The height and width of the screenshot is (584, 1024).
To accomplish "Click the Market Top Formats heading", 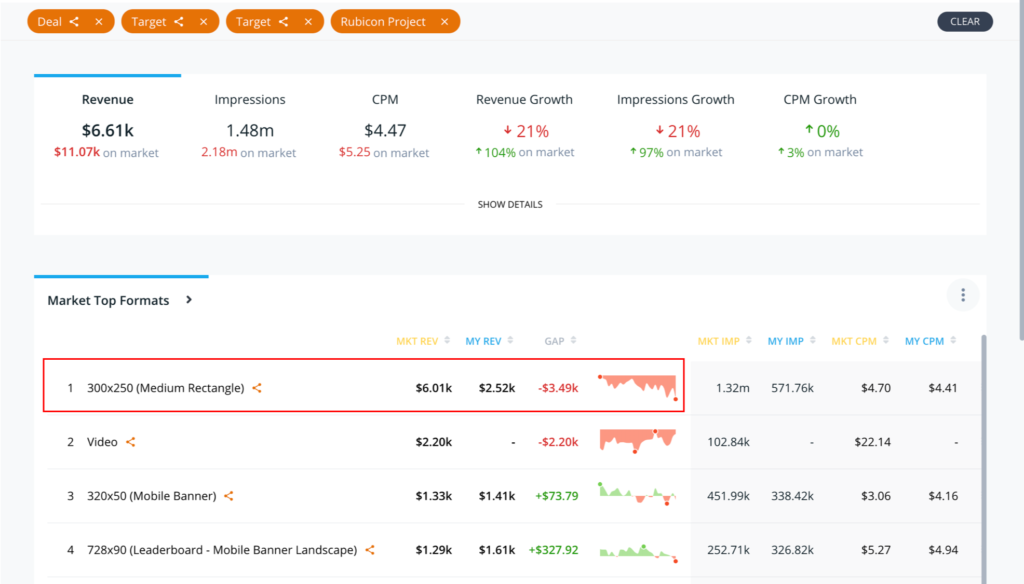I will (108, 300).
